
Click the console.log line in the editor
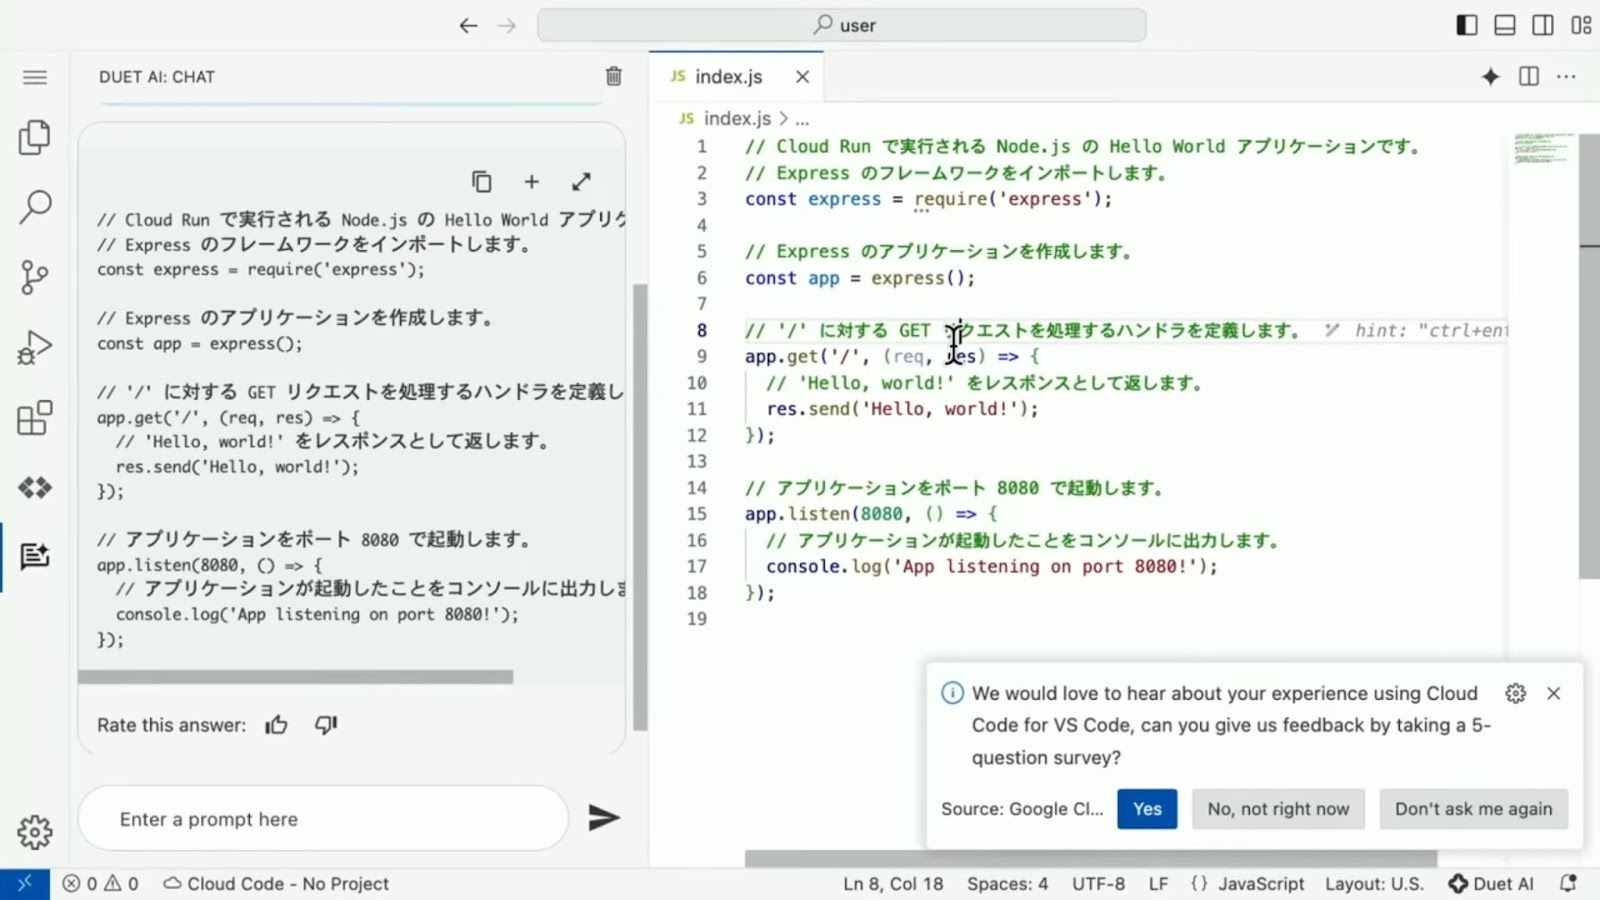pyautogui.click(x=993, y=567)
